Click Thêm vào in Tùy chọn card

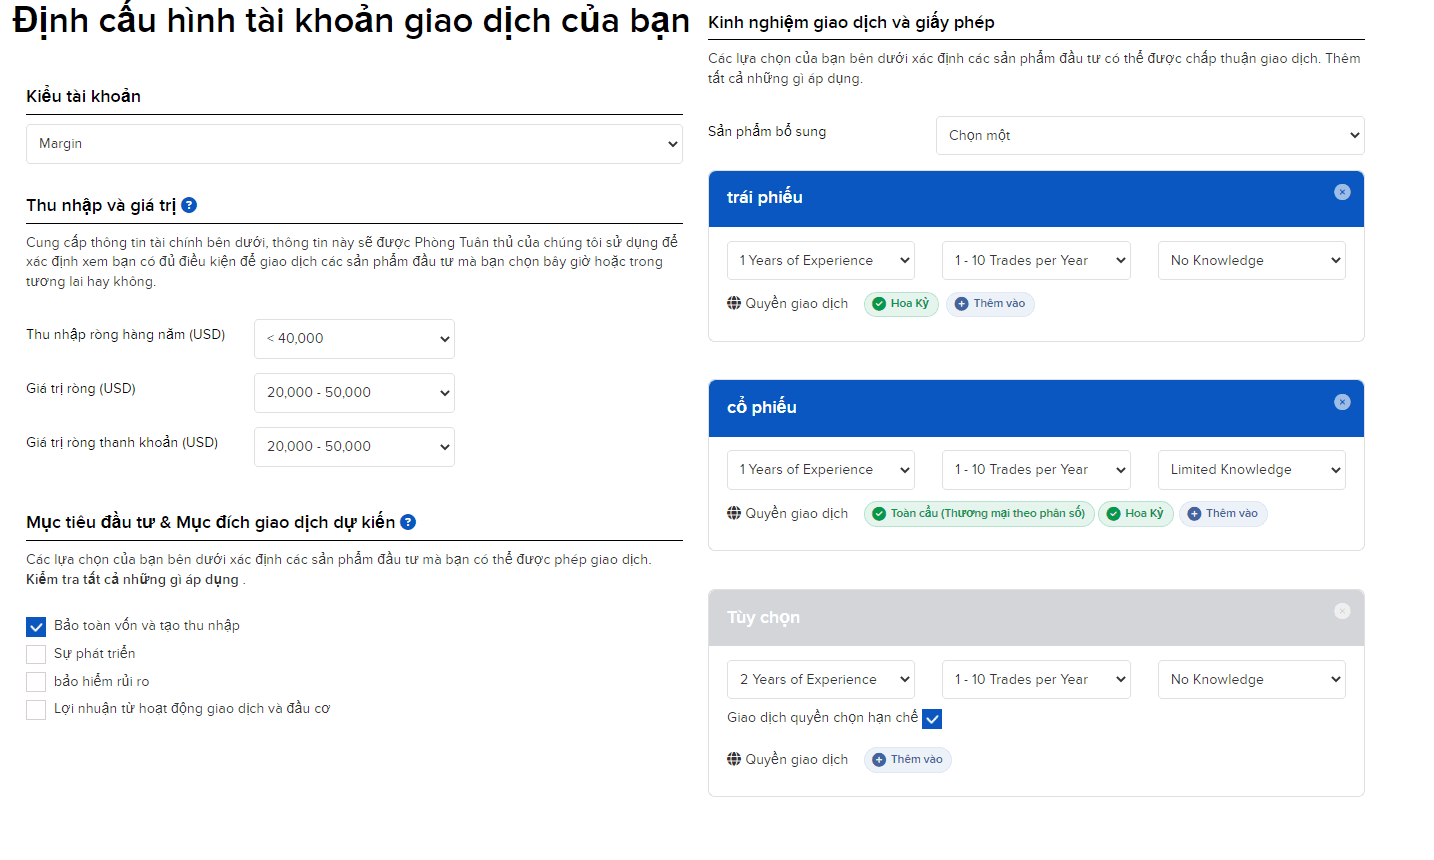point(908,760)
